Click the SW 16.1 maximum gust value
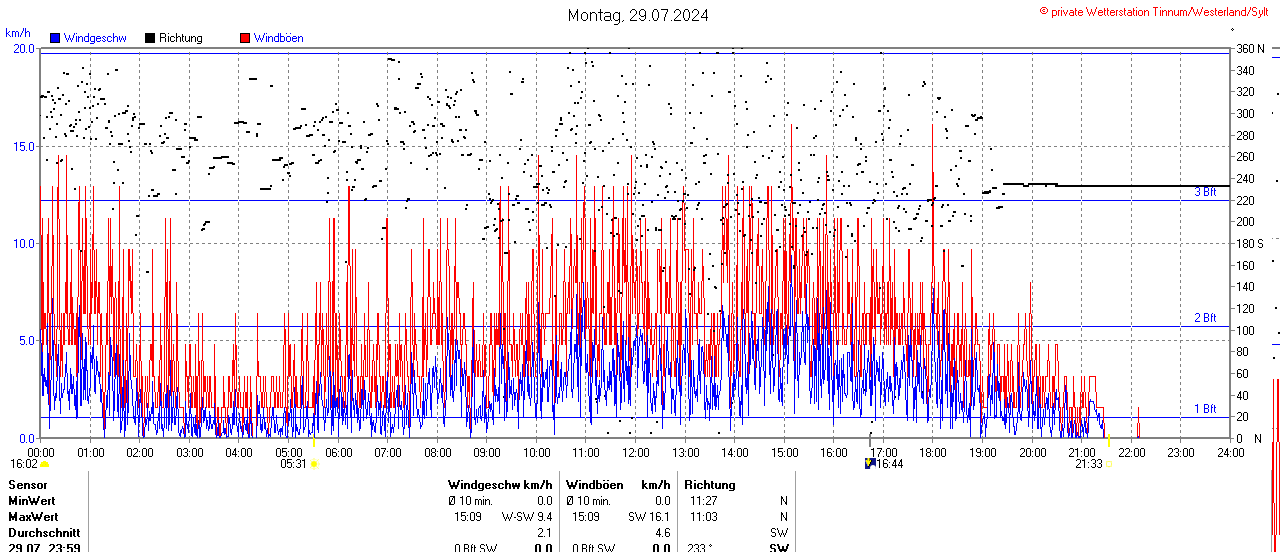The width and height of the screenshot is (1280, 552). tap(650, 517)
